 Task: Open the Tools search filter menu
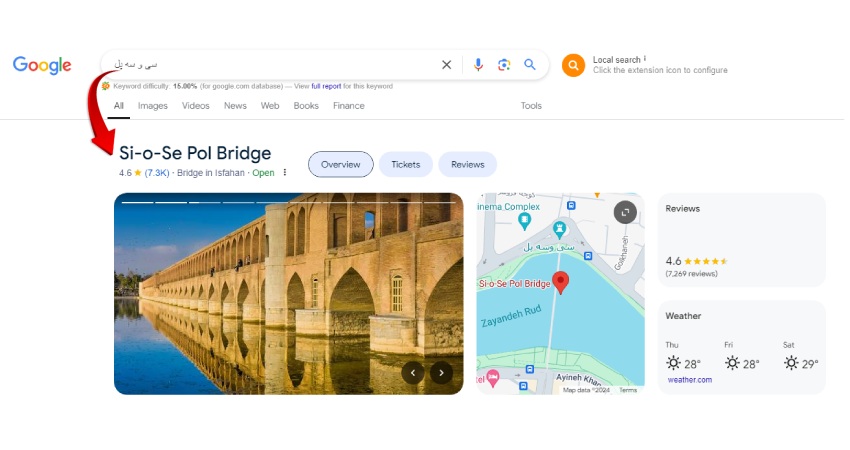[x=531, y=106]
